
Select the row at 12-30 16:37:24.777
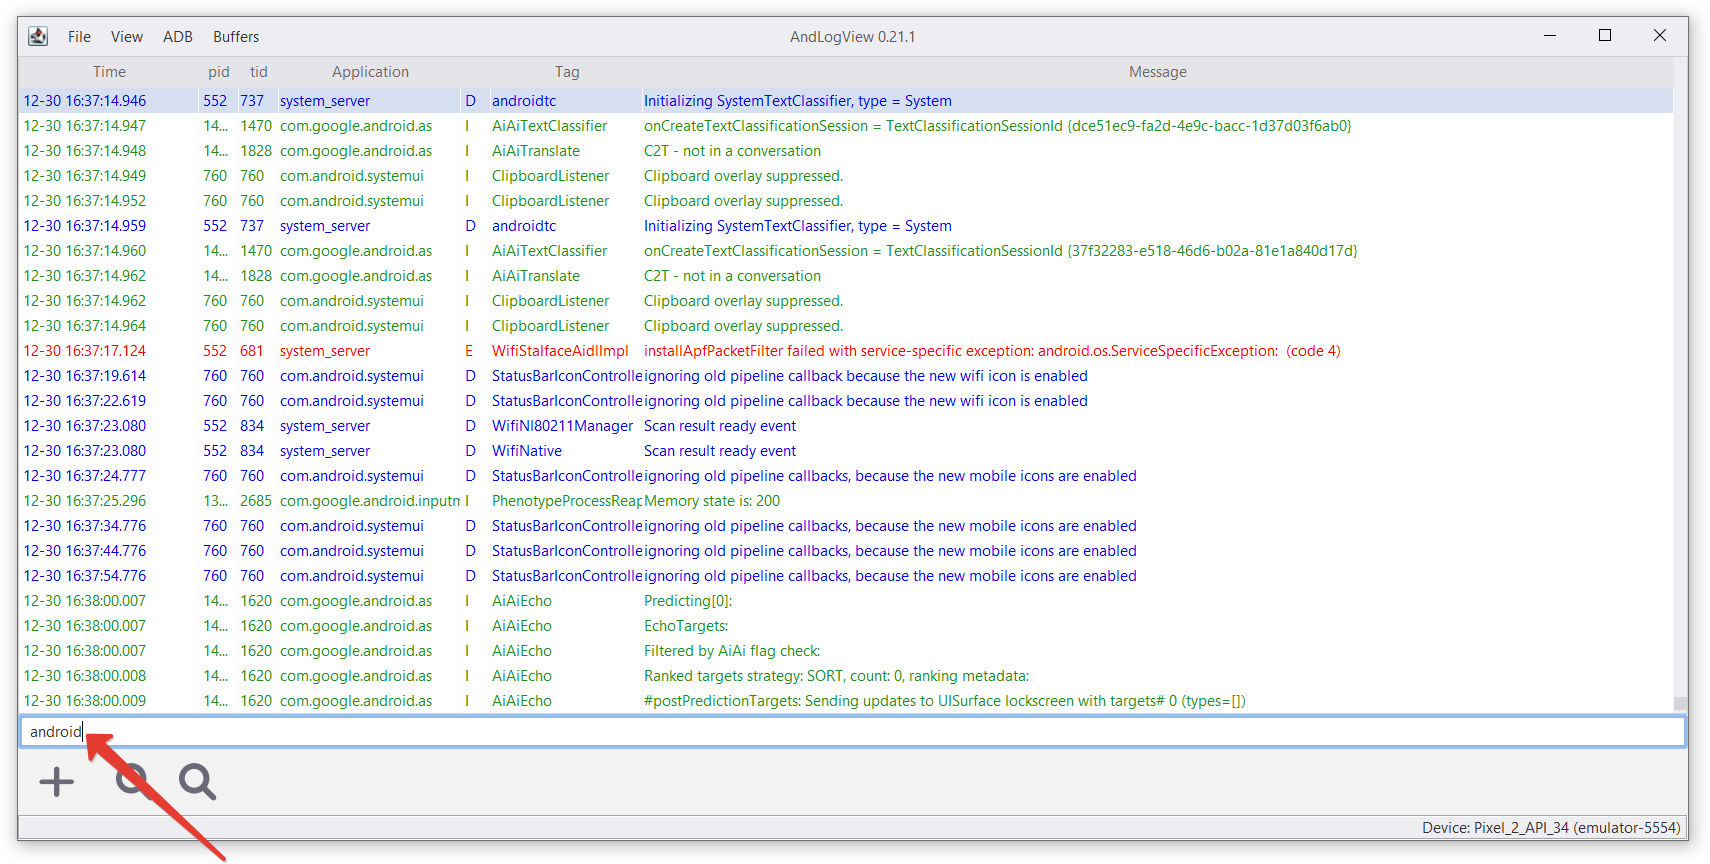846,476
